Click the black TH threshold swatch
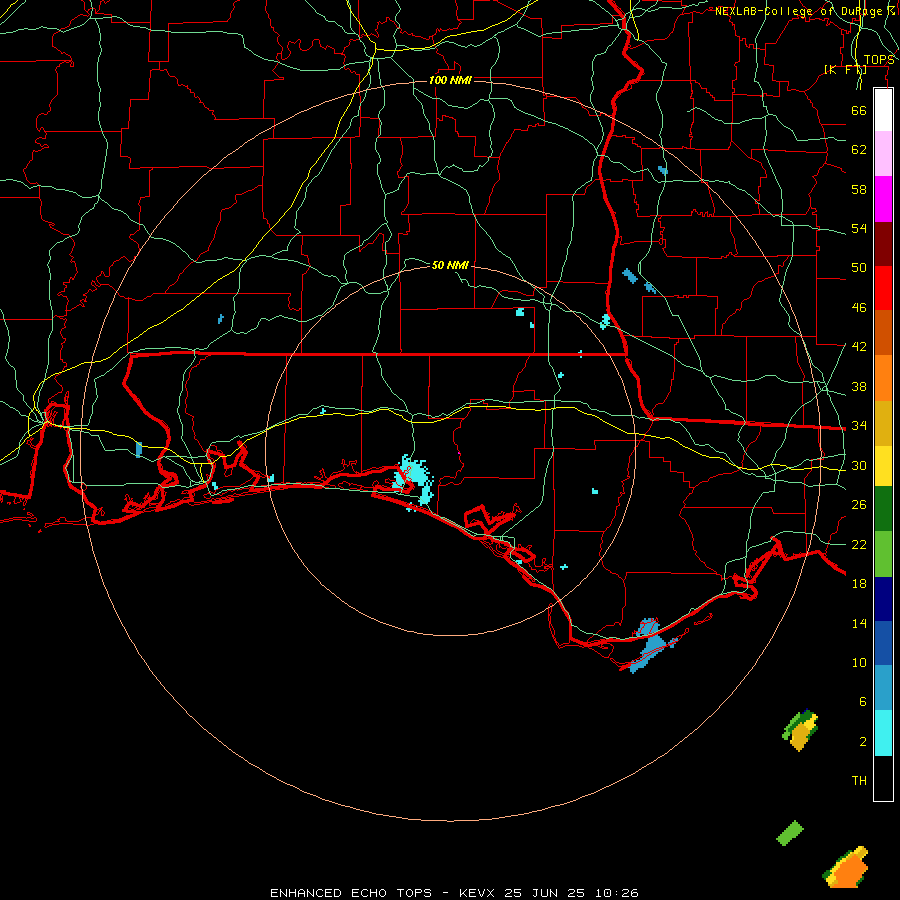 [883, 778]
